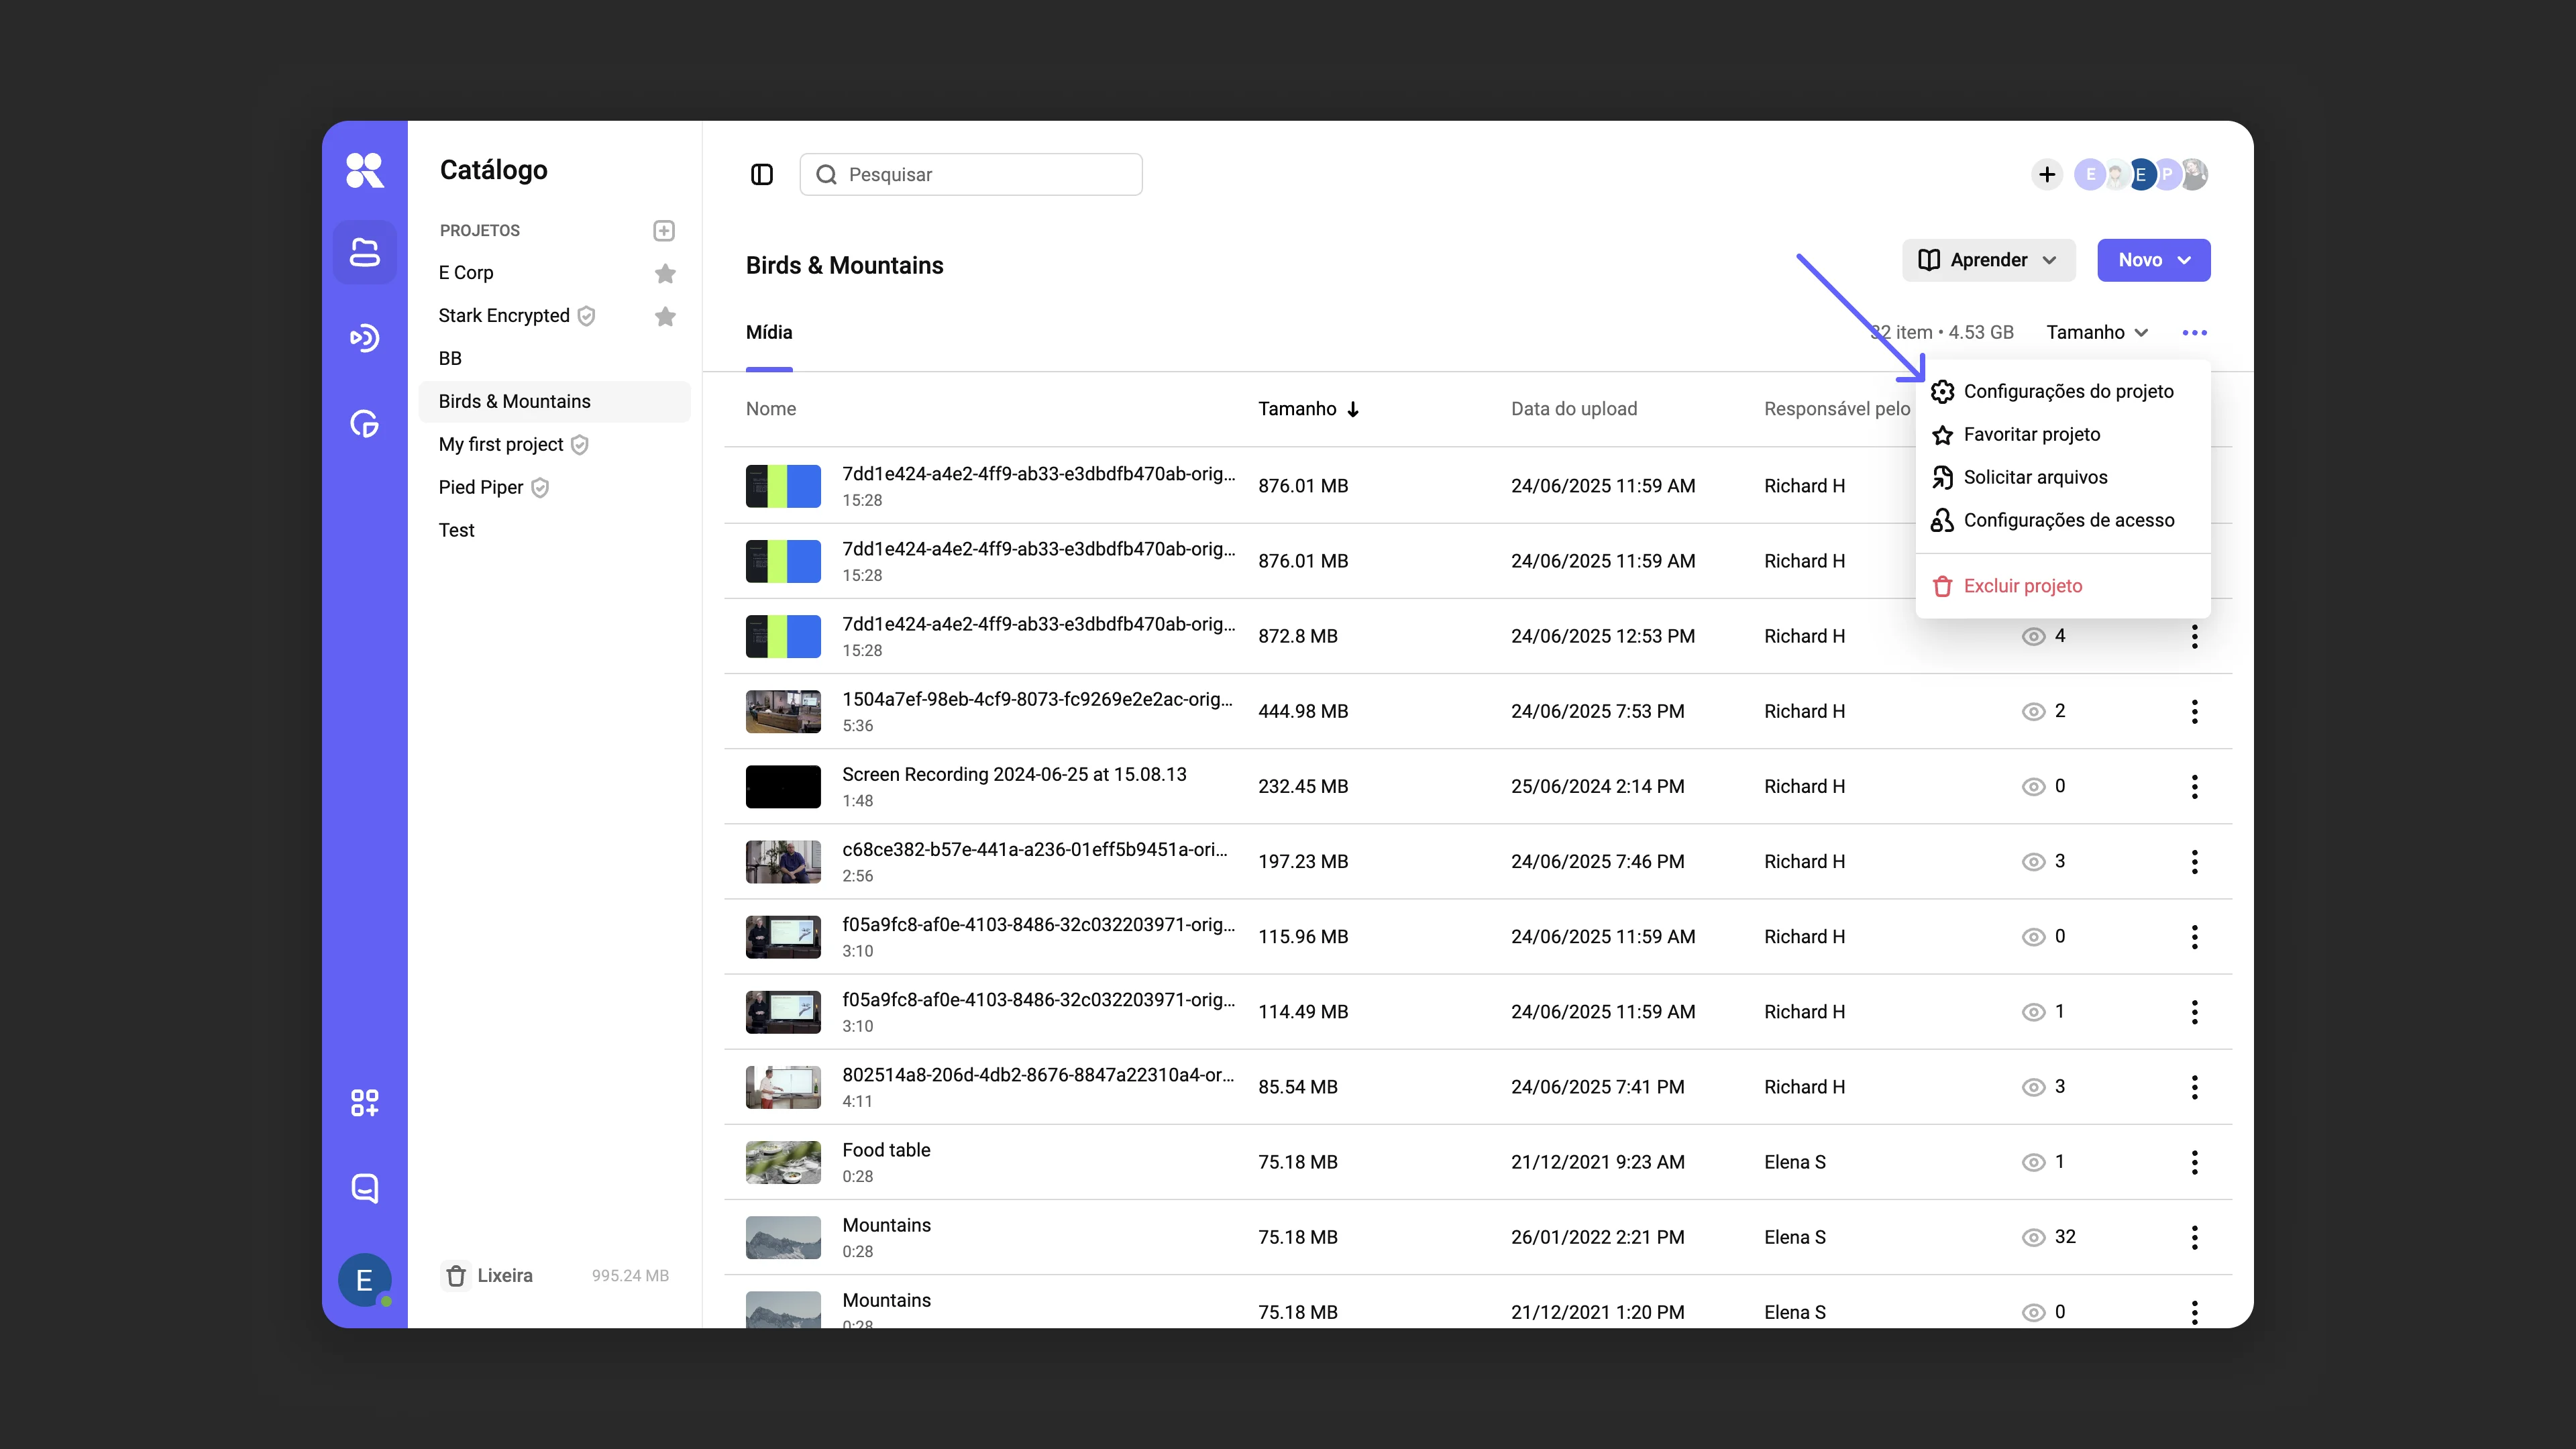
Task: Sort by Data do upload column
Action: [x=1574, y=409]
